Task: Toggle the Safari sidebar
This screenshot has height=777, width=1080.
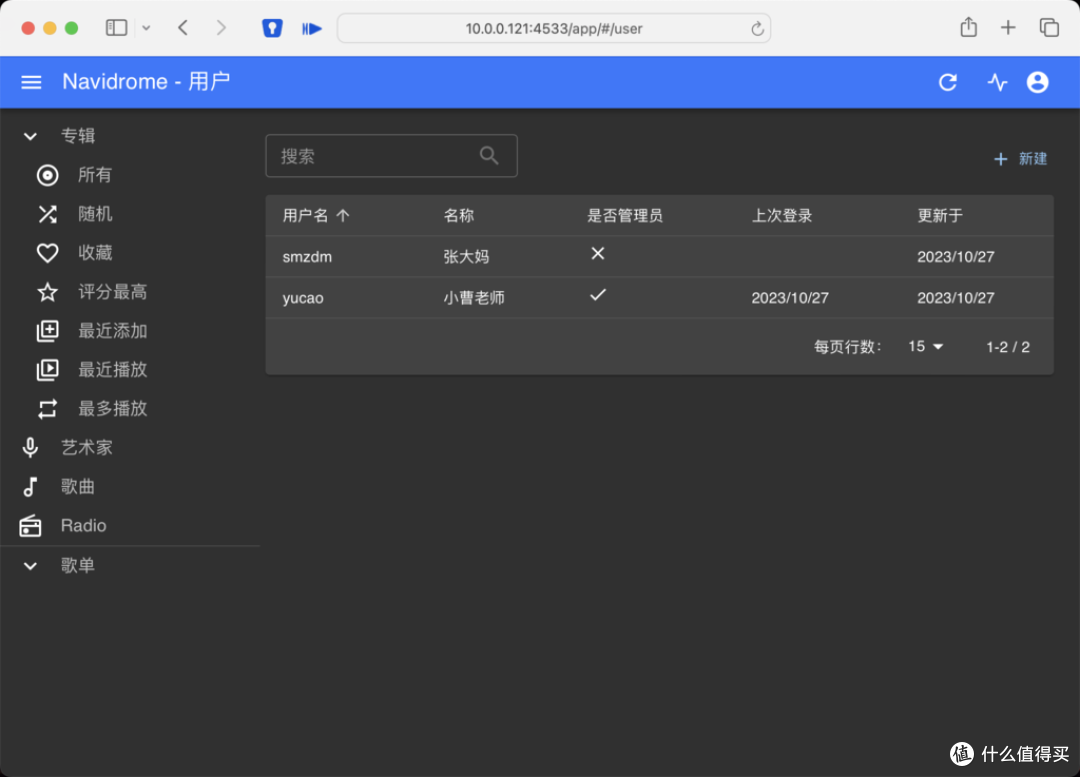Action: pyautogui.click(x=116, y=28)
